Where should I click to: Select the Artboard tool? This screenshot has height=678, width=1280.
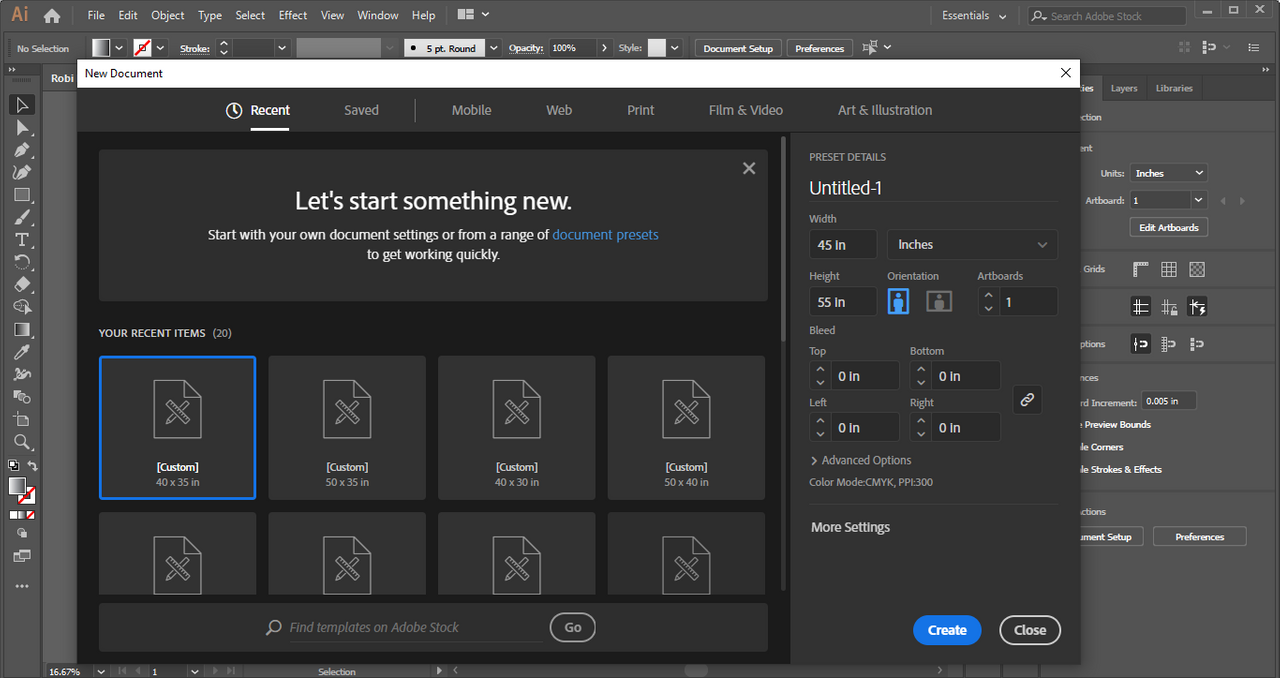22,420
